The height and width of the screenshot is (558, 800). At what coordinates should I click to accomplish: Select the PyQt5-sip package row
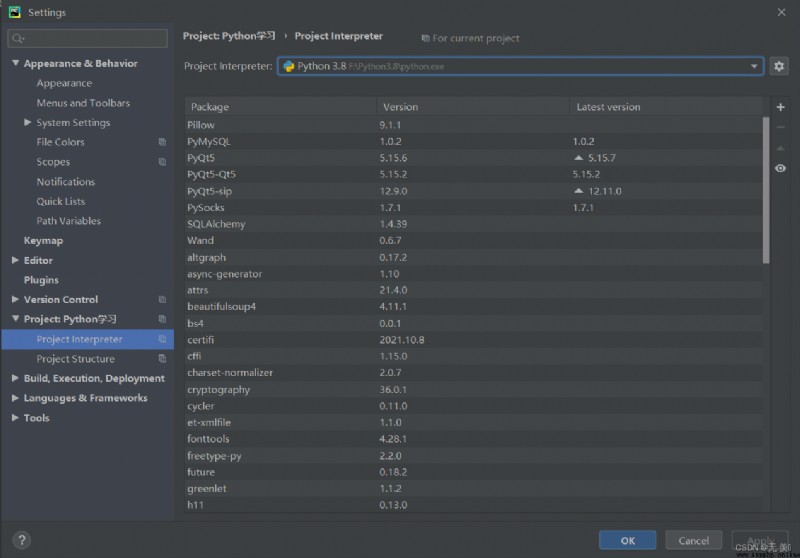473,191
